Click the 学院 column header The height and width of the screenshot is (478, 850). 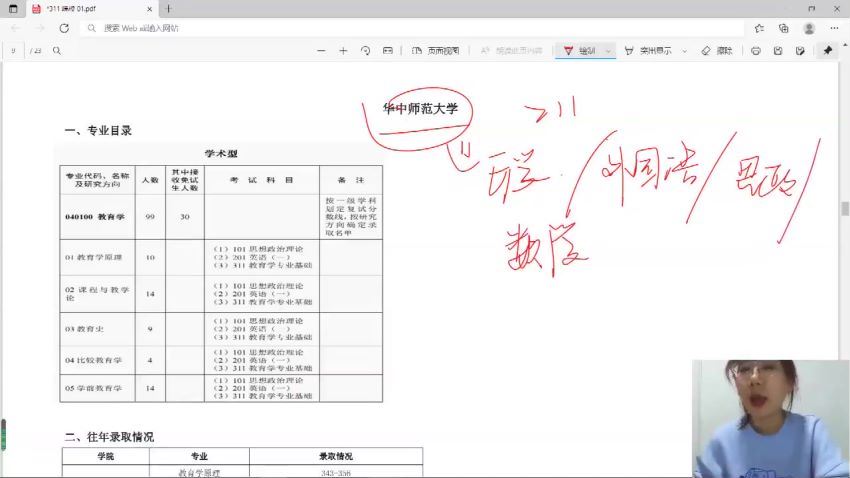pos(106,456)
